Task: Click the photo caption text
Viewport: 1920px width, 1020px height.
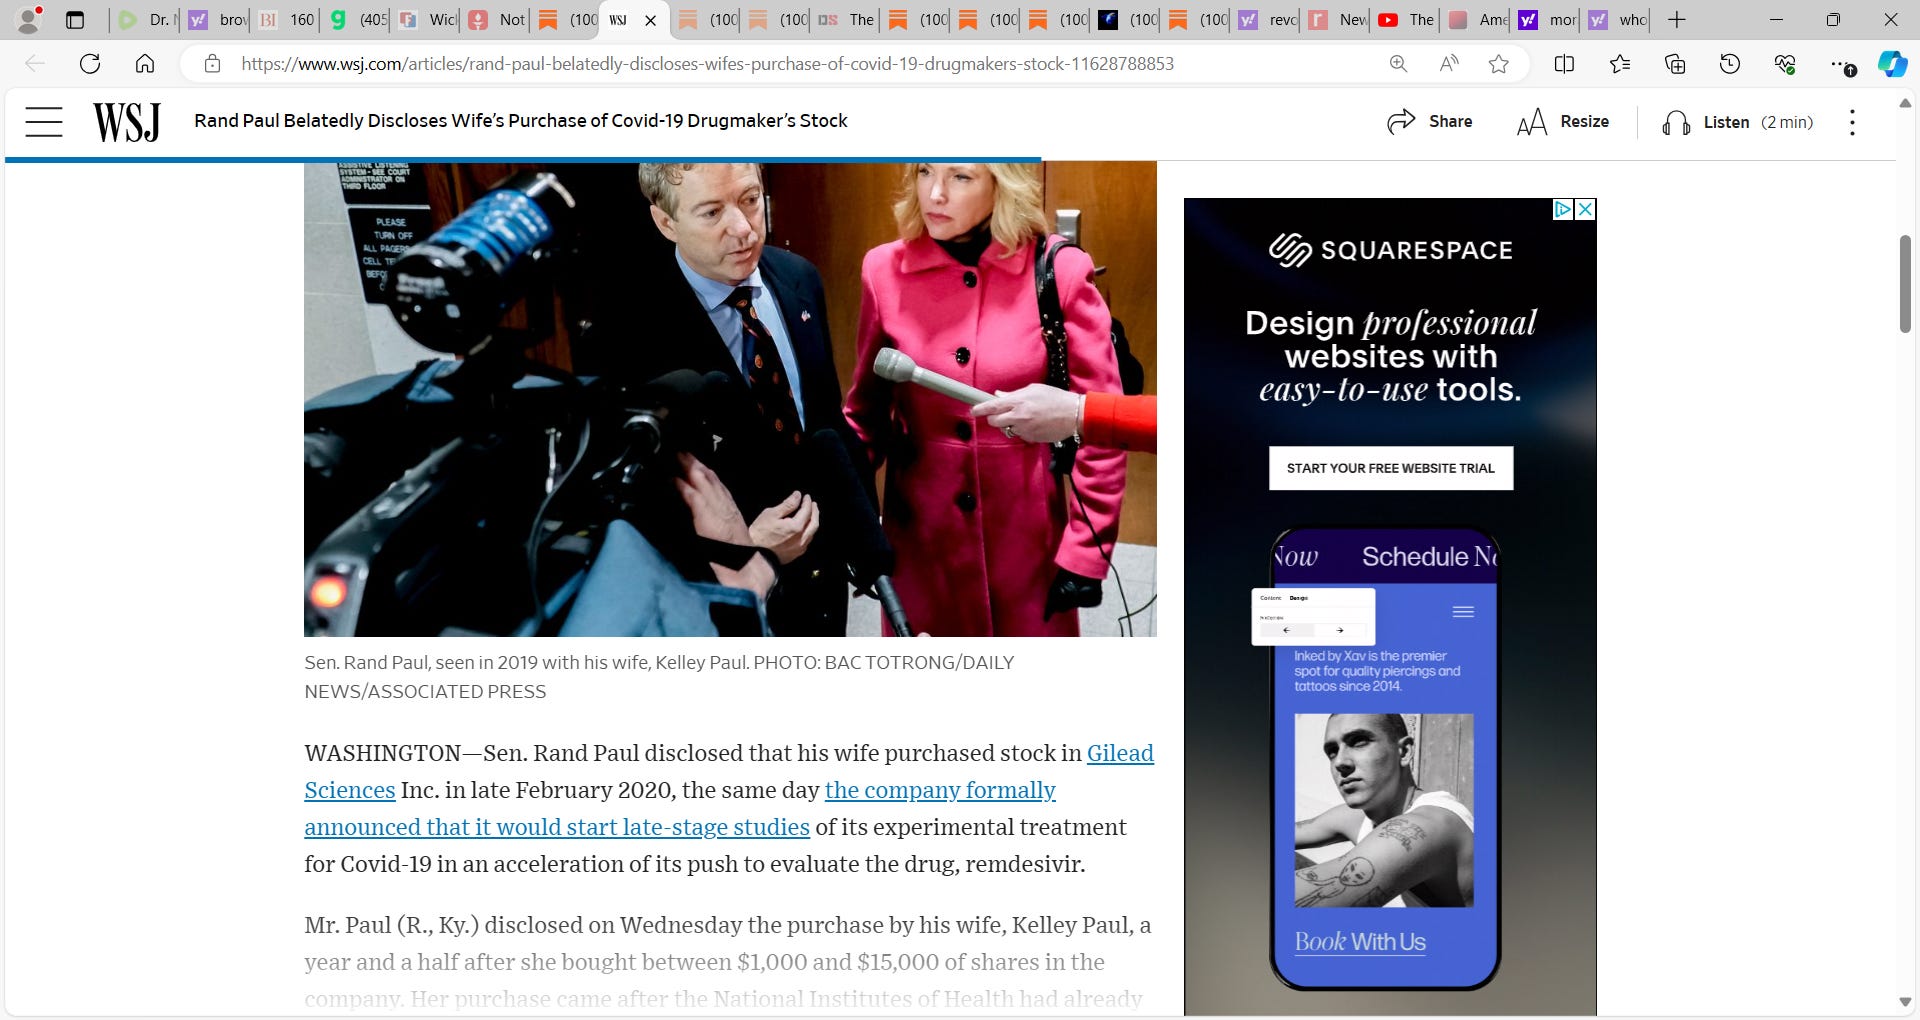Action: [659, 677]
